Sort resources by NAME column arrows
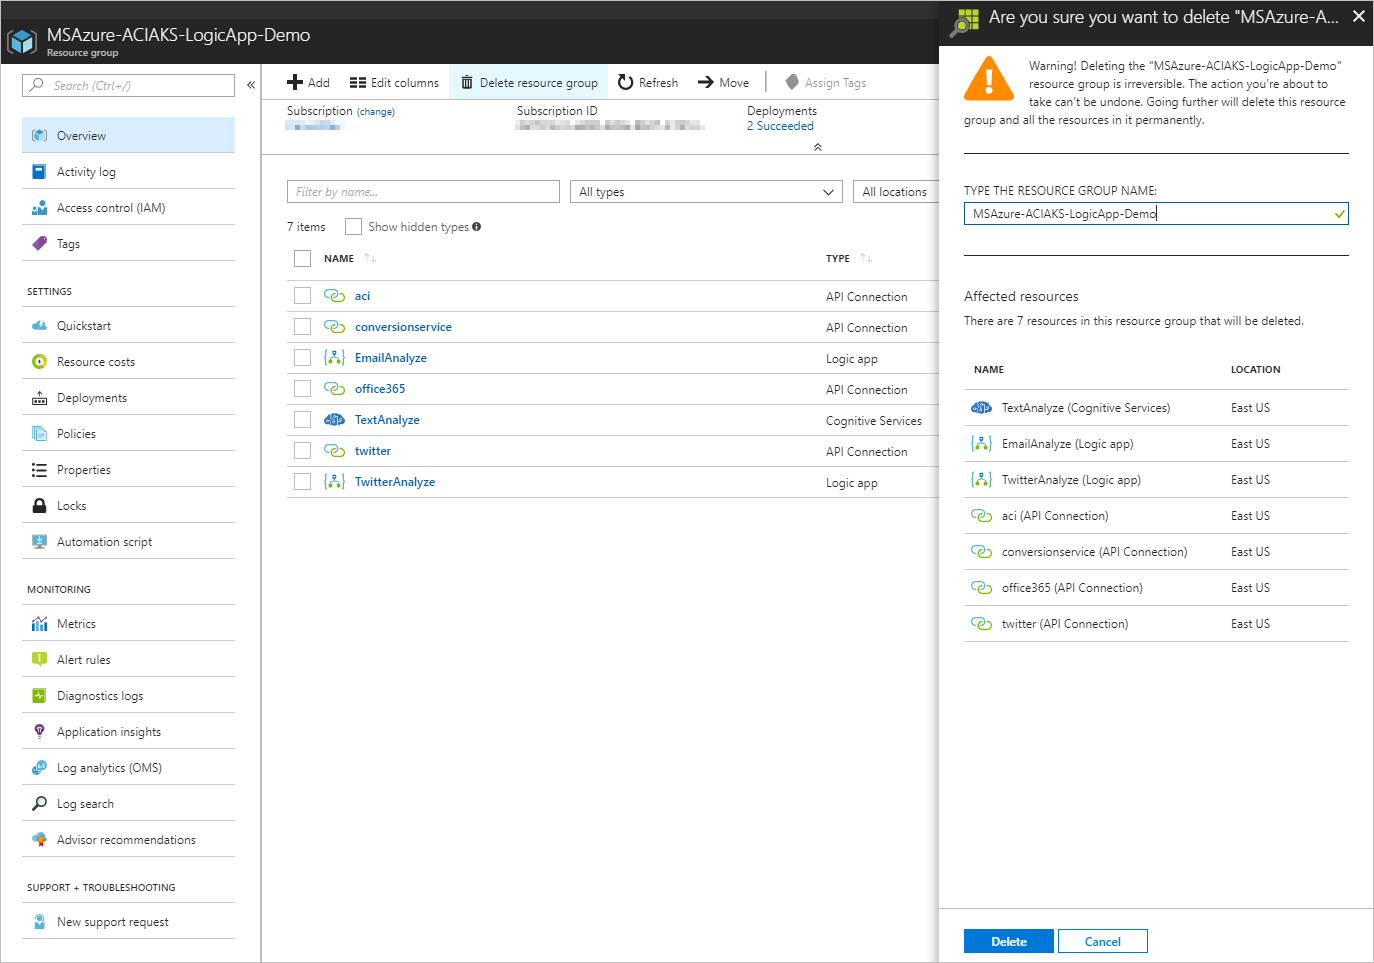This screenshot has height=963, width=1374. coord(370,258)
